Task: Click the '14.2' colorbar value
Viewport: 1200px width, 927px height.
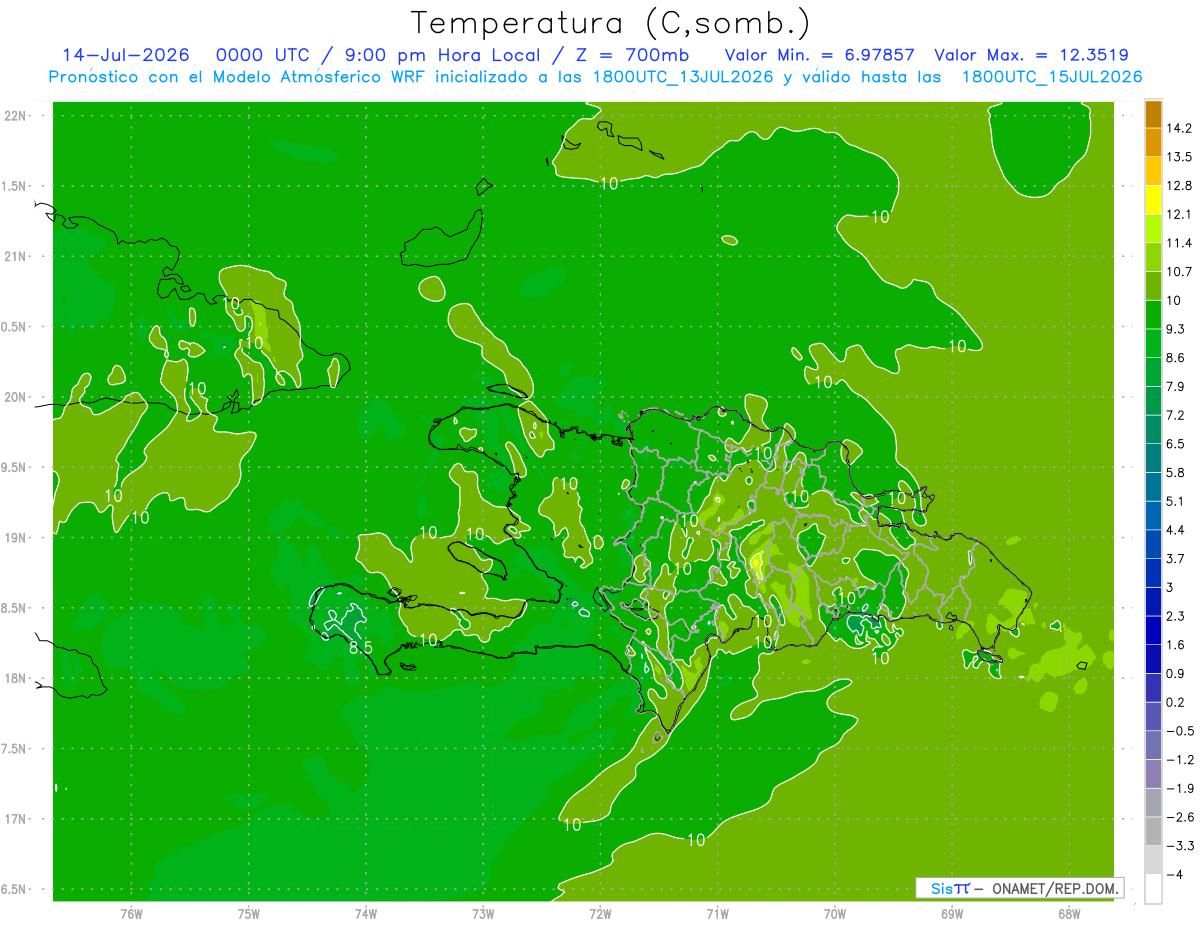Action: click(x=1179, y=128)
